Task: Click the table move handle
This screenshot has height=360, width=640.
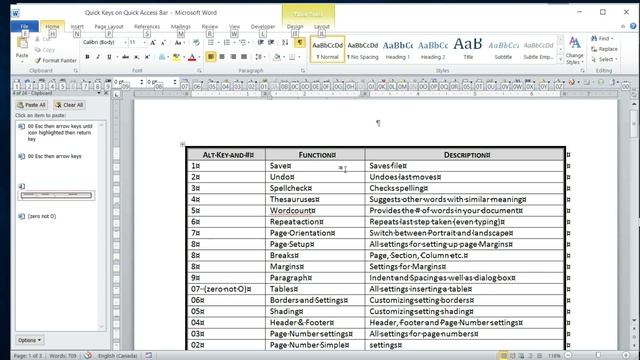Action: (182, 144)
